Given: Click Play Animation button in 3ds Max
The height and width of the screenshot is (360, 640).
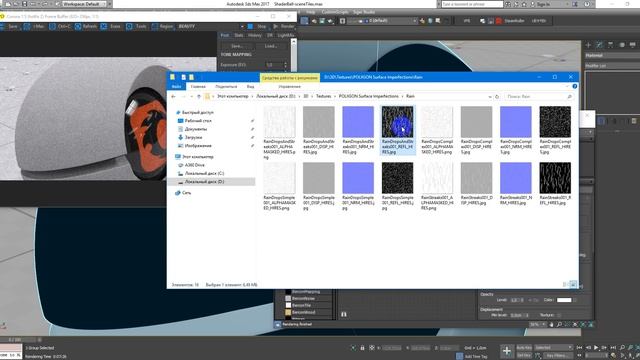Looking at the screenshot, I should click(x=596, y=348).
